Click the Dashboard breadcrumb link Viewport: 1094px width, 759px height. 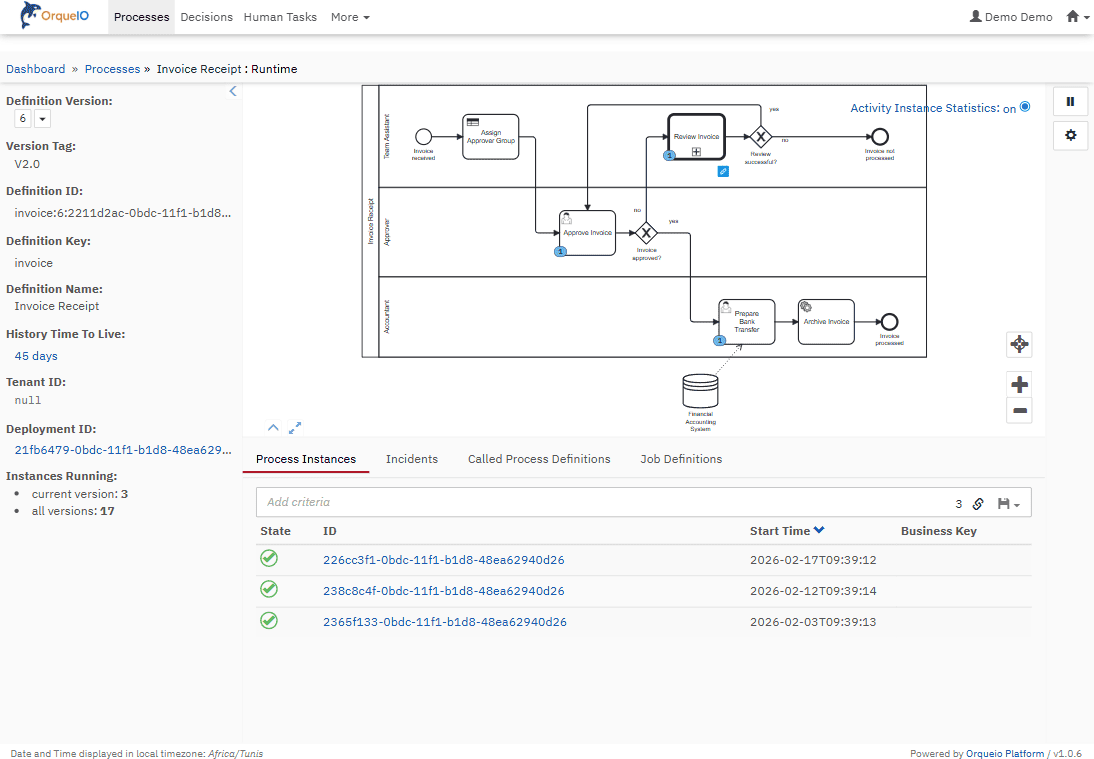coord(36,69)
